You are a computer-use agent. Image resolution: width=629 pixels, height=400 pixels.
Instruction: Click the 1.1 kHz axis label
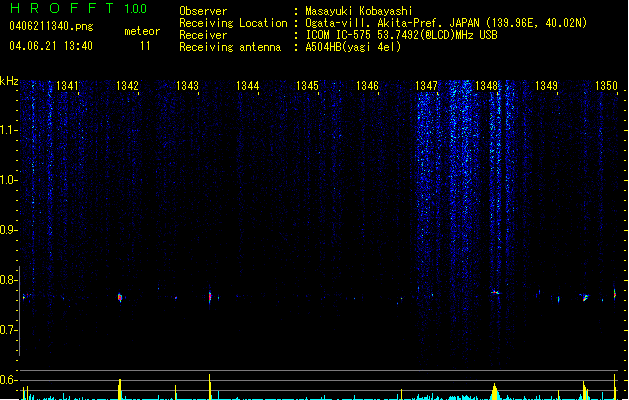pyautogui.click(x=7, y=130)
